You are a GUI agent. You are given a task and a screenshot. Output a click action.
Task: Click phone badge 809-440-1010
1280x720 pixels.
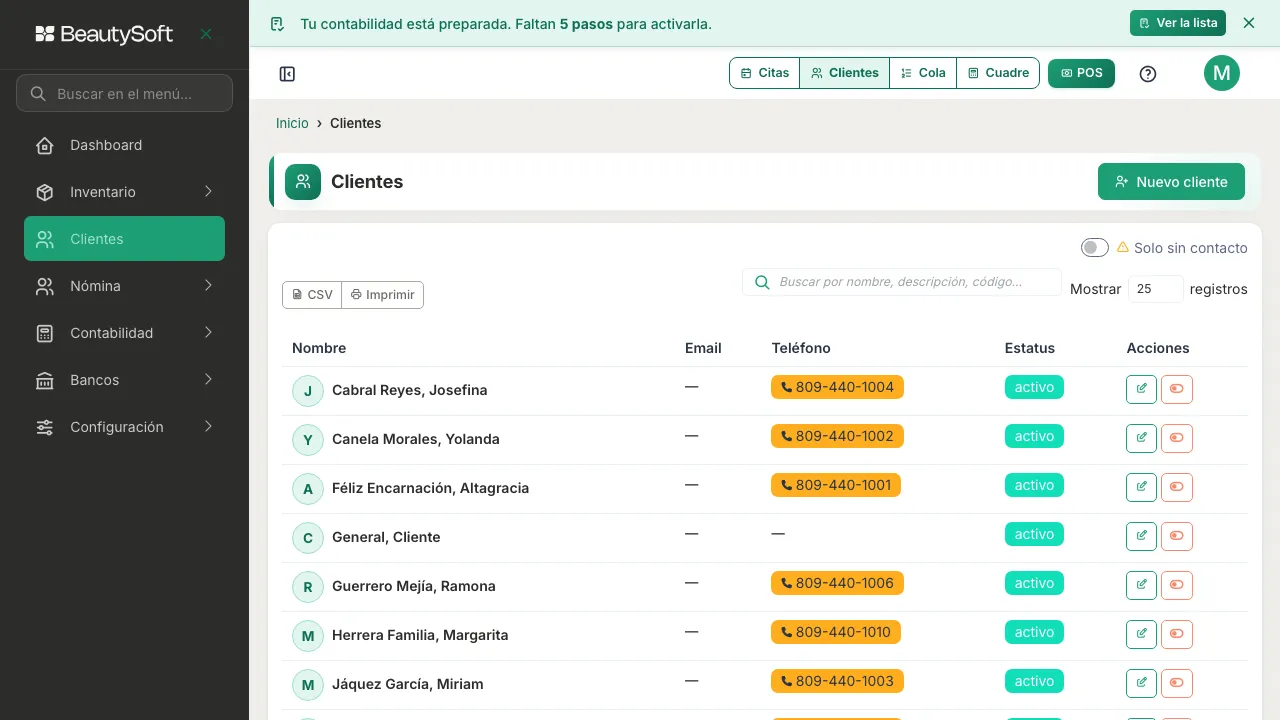[x=836, y=632]
